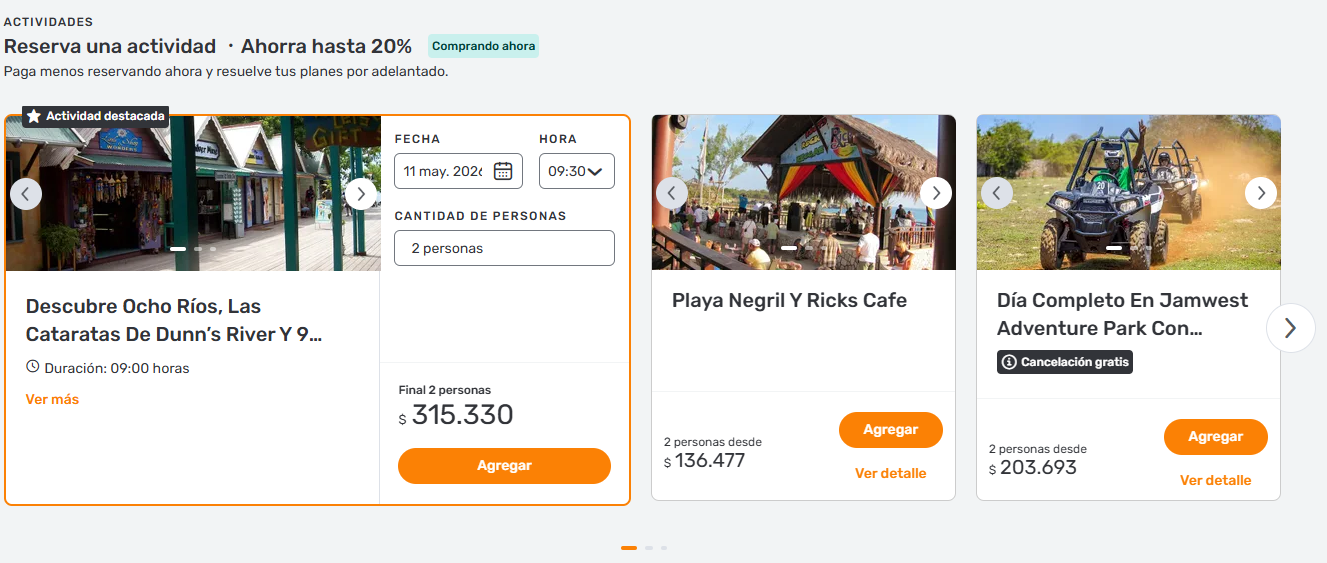This screenshot has width=1327, height=563.
Task: View details of Playa Negril activity
Action: tap(890, 473)
